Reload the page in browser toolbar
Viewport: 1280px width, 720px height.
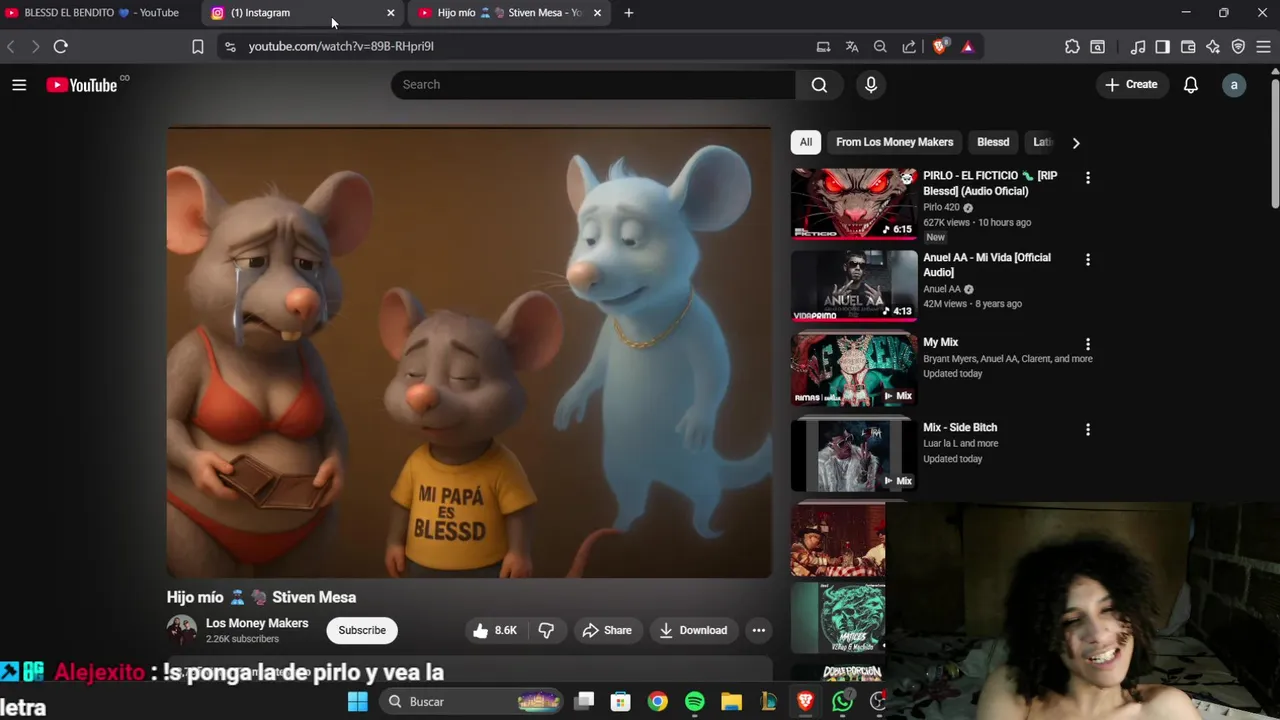61,46
